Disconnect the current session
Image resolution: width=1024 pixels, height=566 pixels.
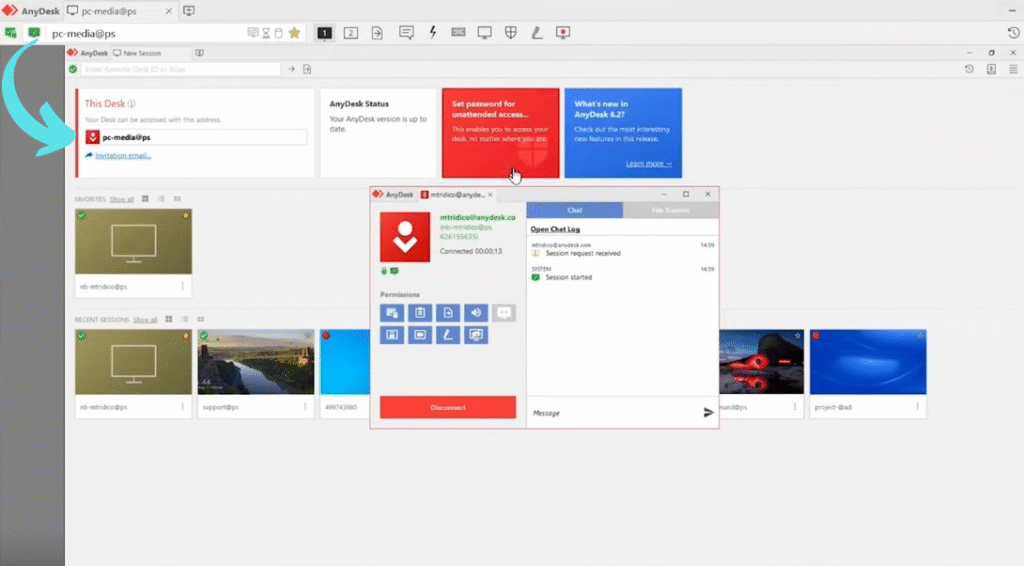[x=448, y=407]
